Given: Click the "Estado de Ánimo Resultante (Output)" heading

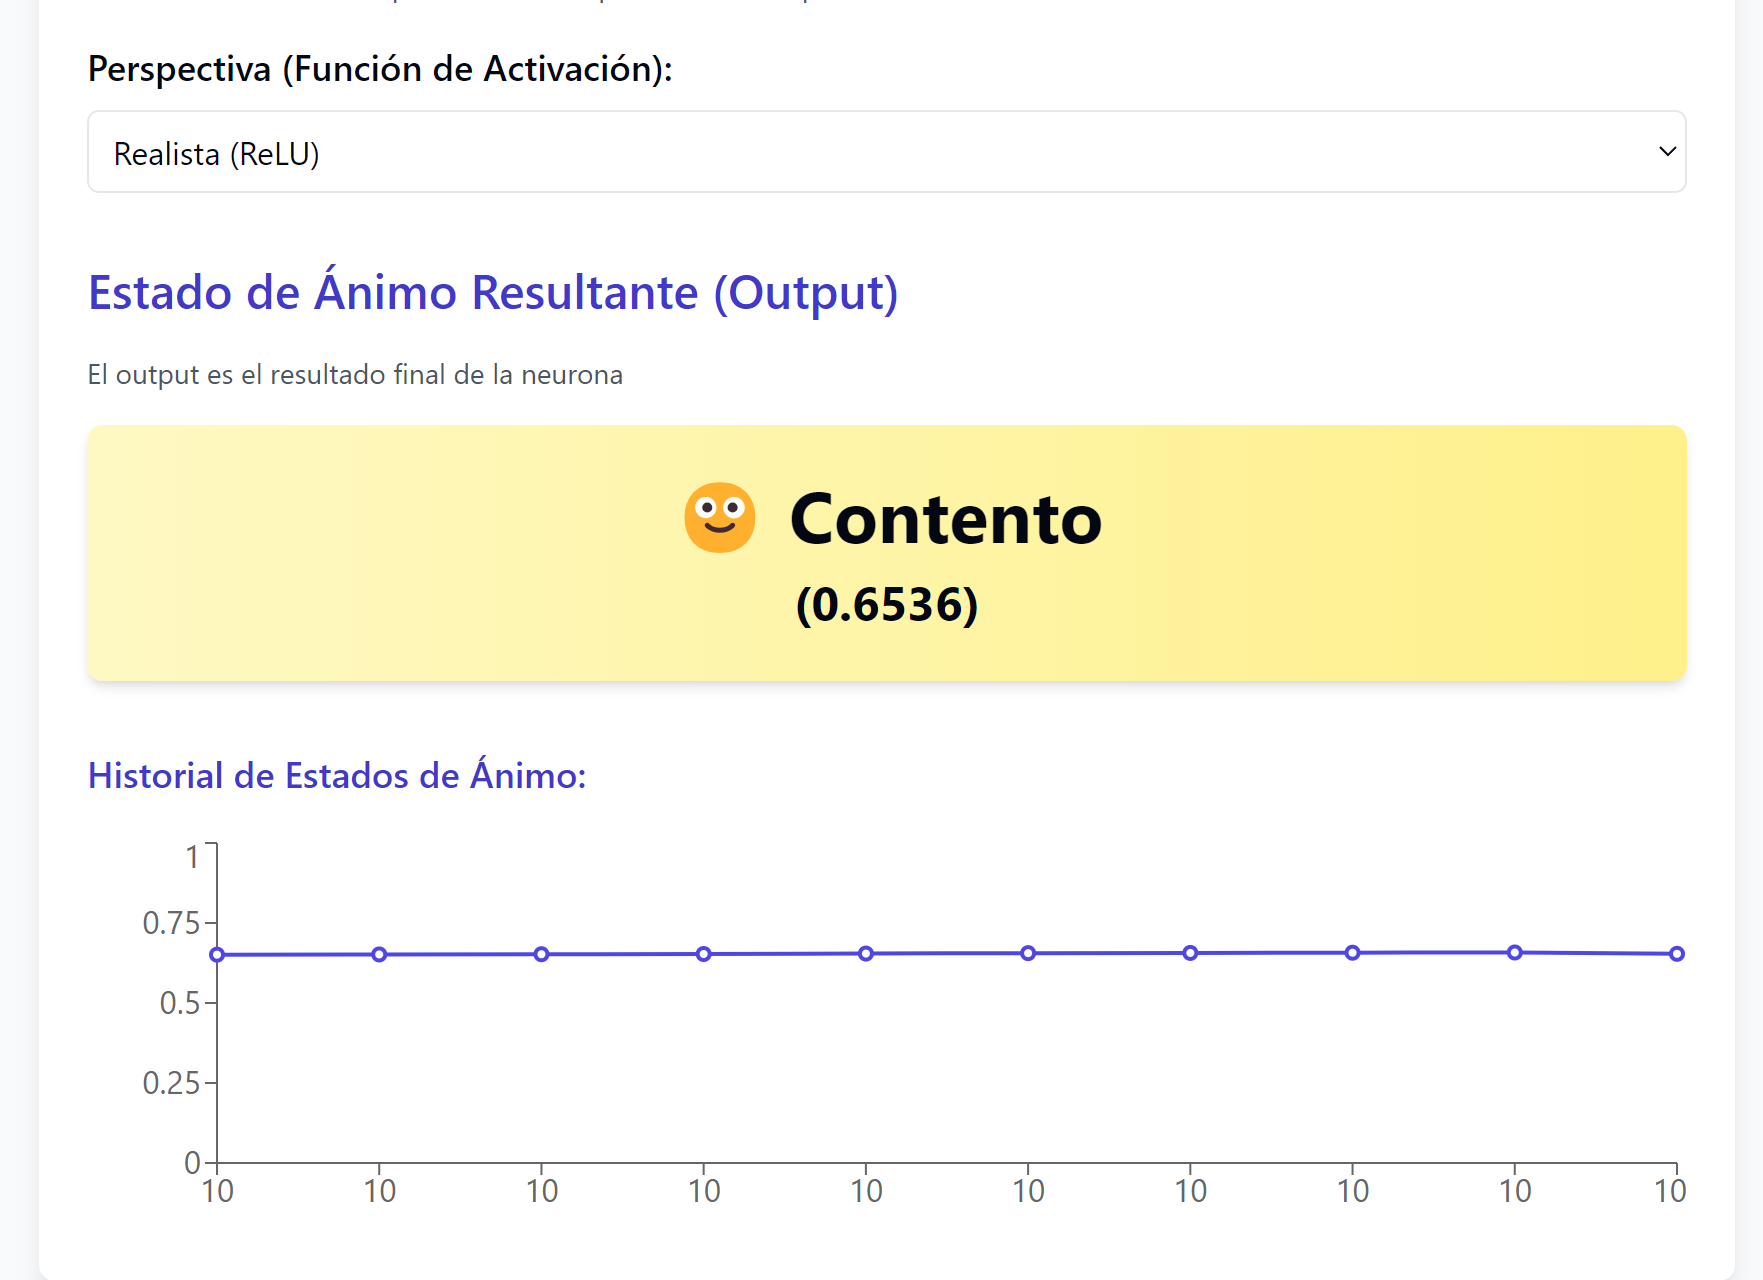Looking at the screenshot, I should [493, 293].
